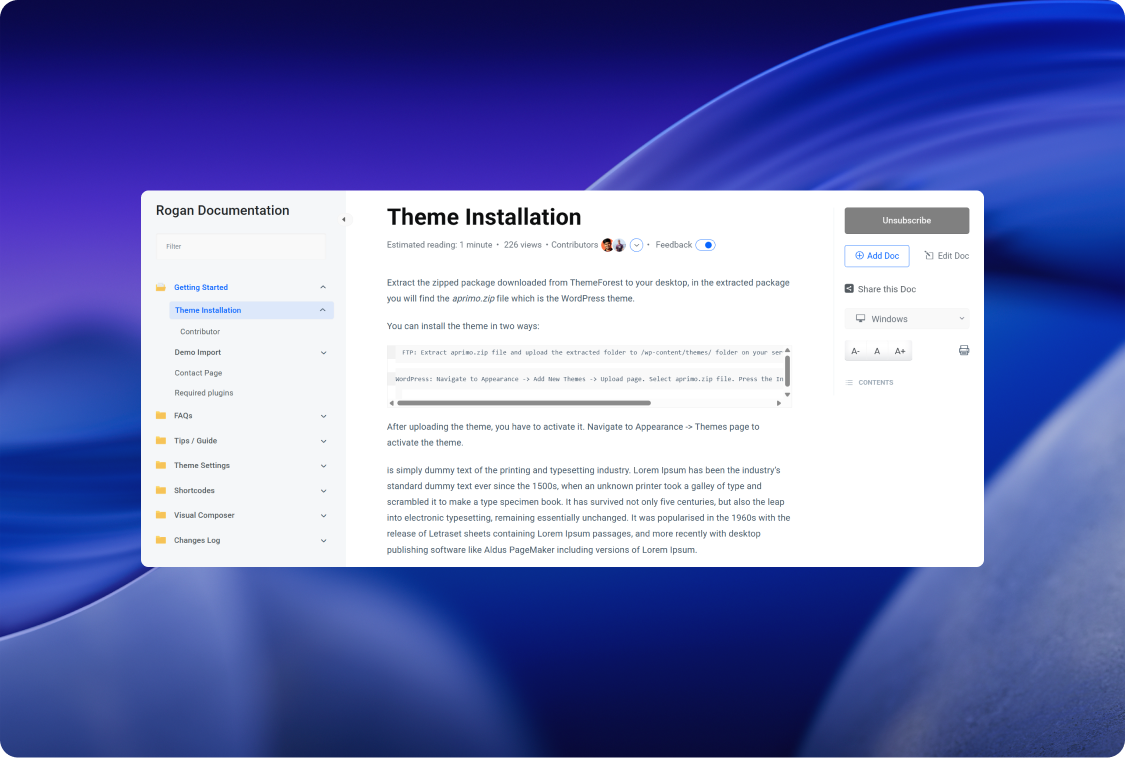
Task: Click the Share this Doc icon
Action: [849, 289]
